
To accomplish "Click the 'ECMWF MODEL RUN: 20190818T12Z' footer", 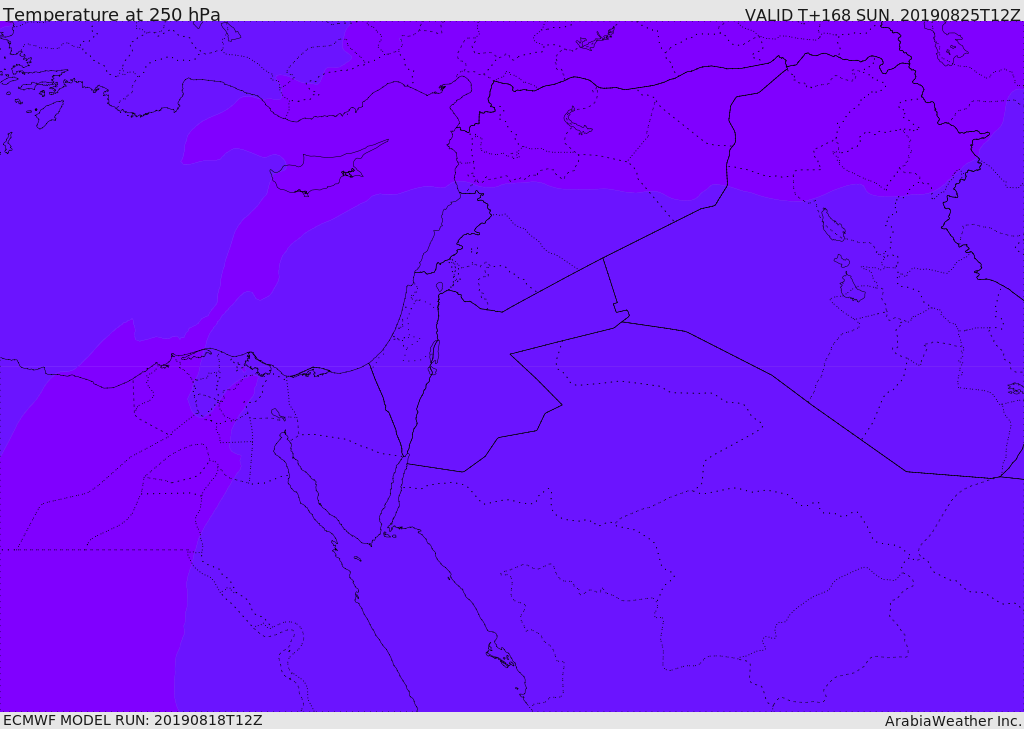I will [x=133, y=721].
